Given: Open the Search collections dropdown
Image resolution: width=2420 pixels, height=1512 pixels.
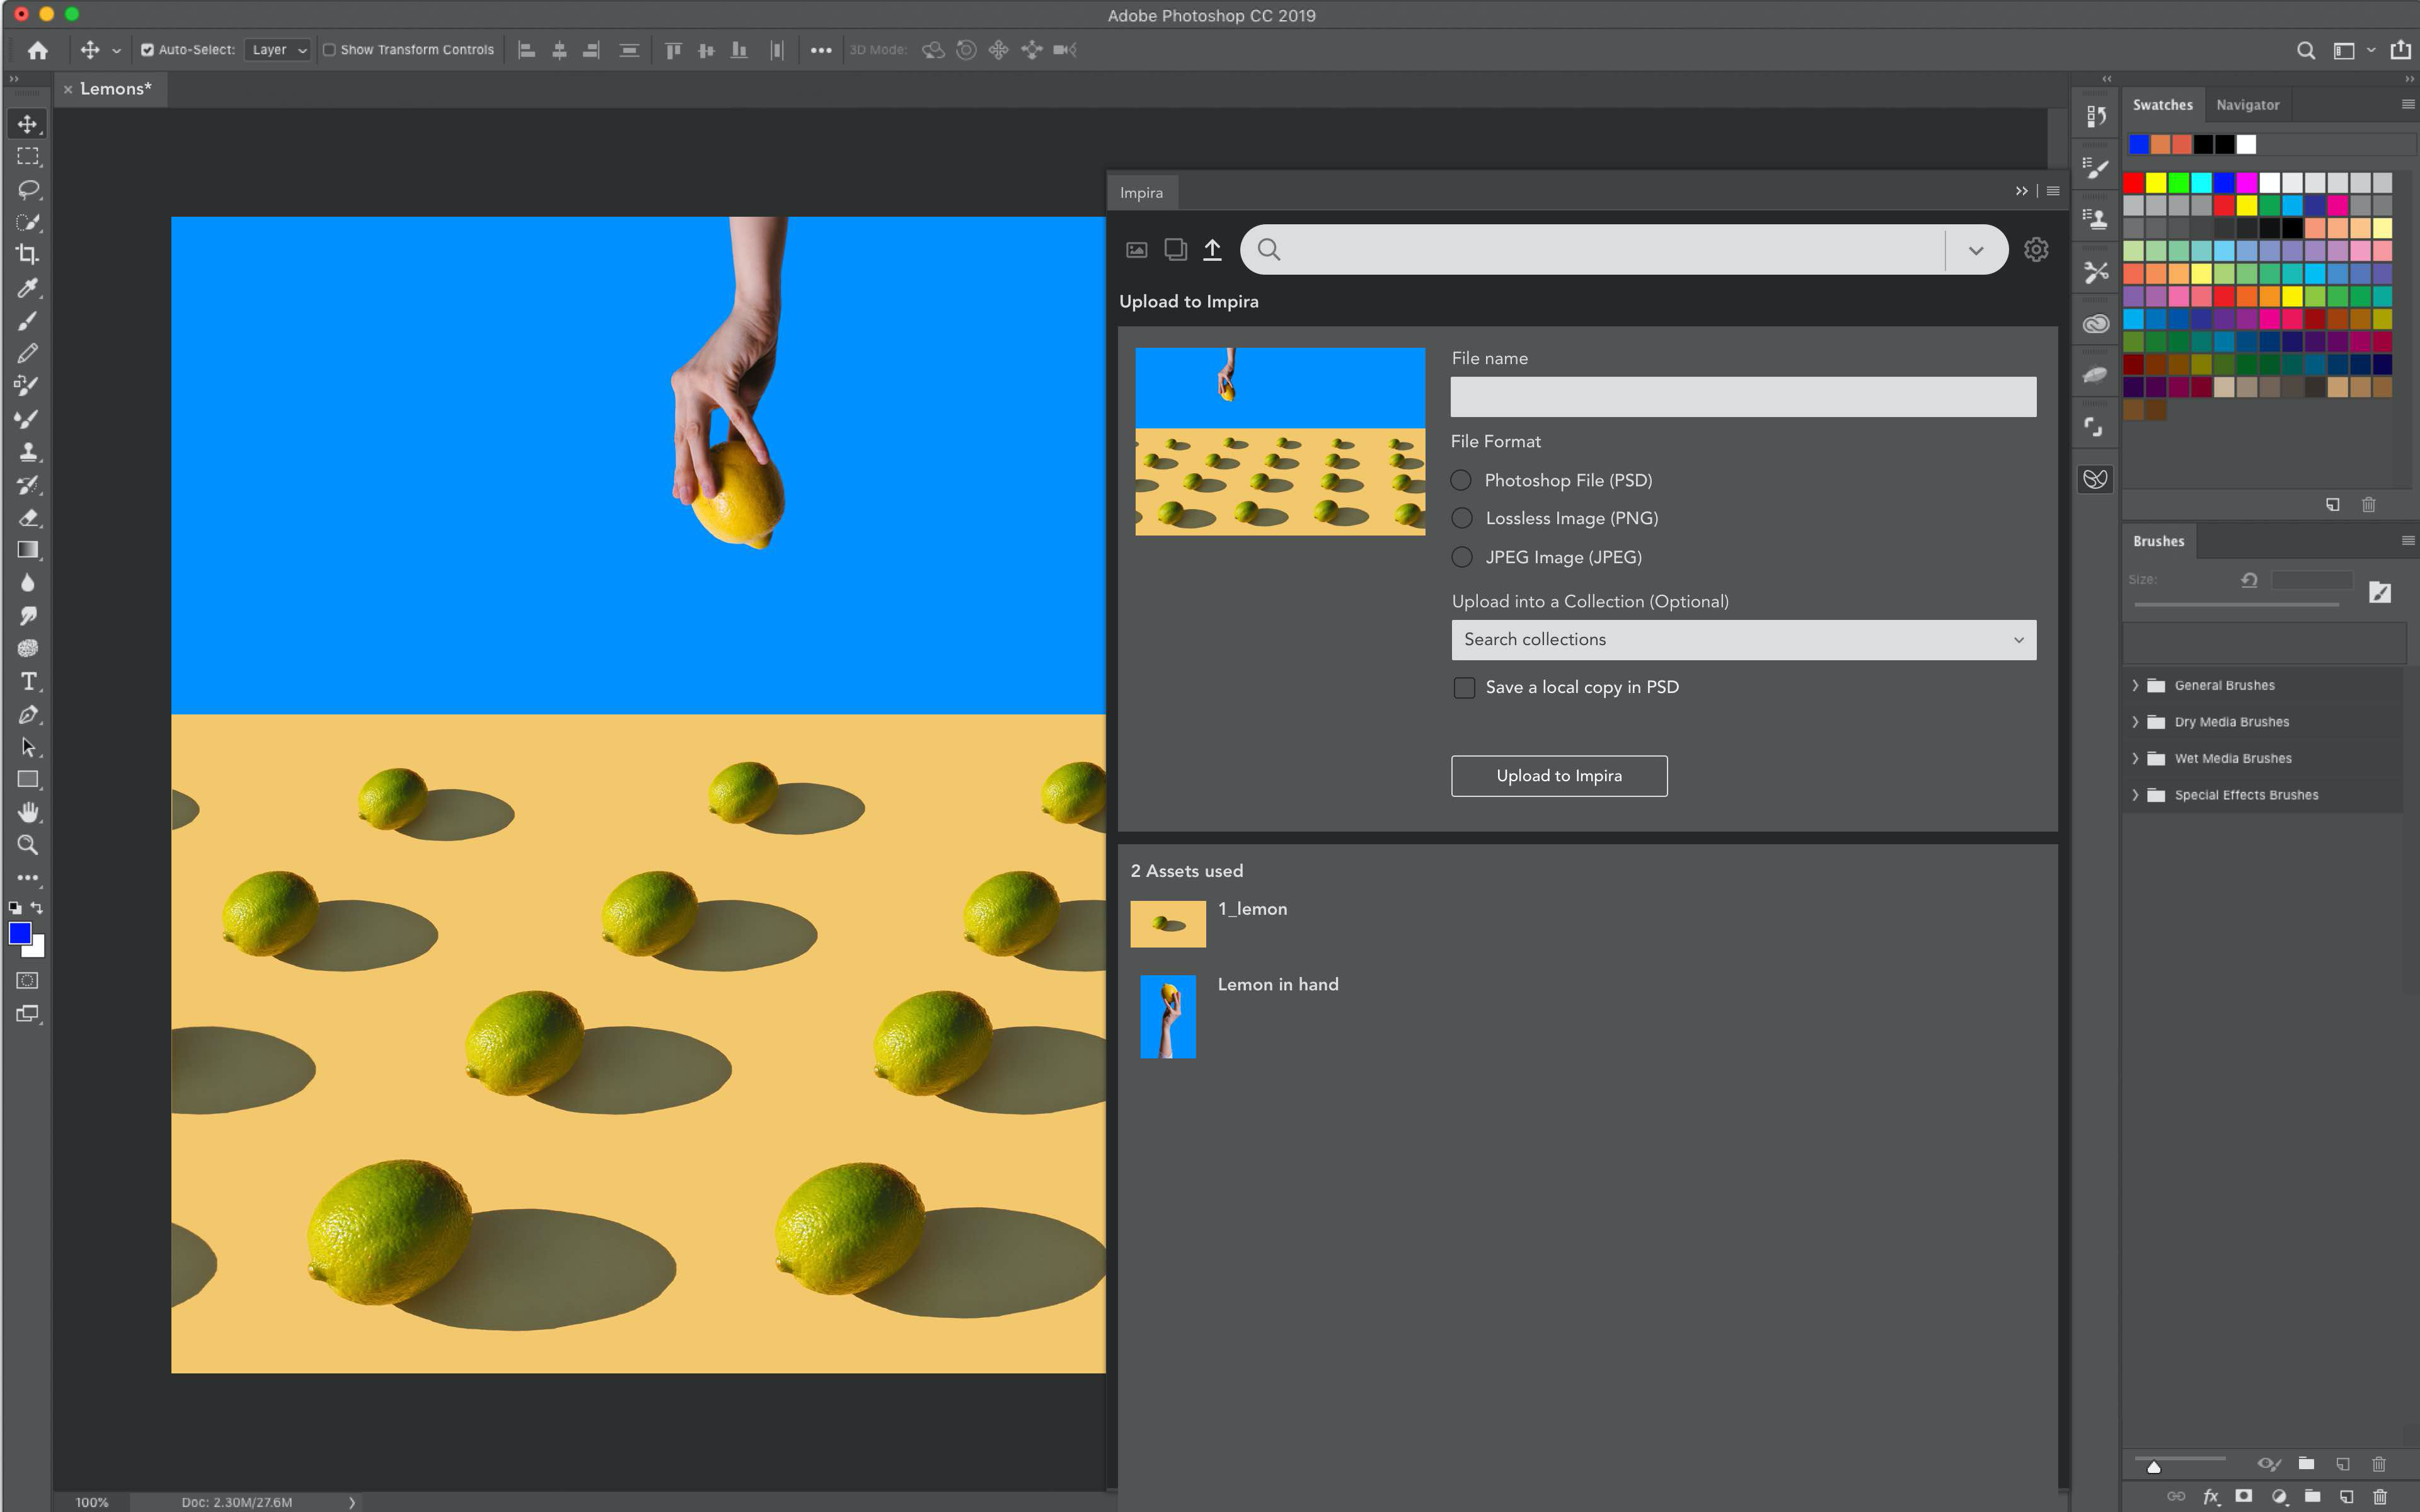Looking at the screenshot, I should (x=1743, y=640).
